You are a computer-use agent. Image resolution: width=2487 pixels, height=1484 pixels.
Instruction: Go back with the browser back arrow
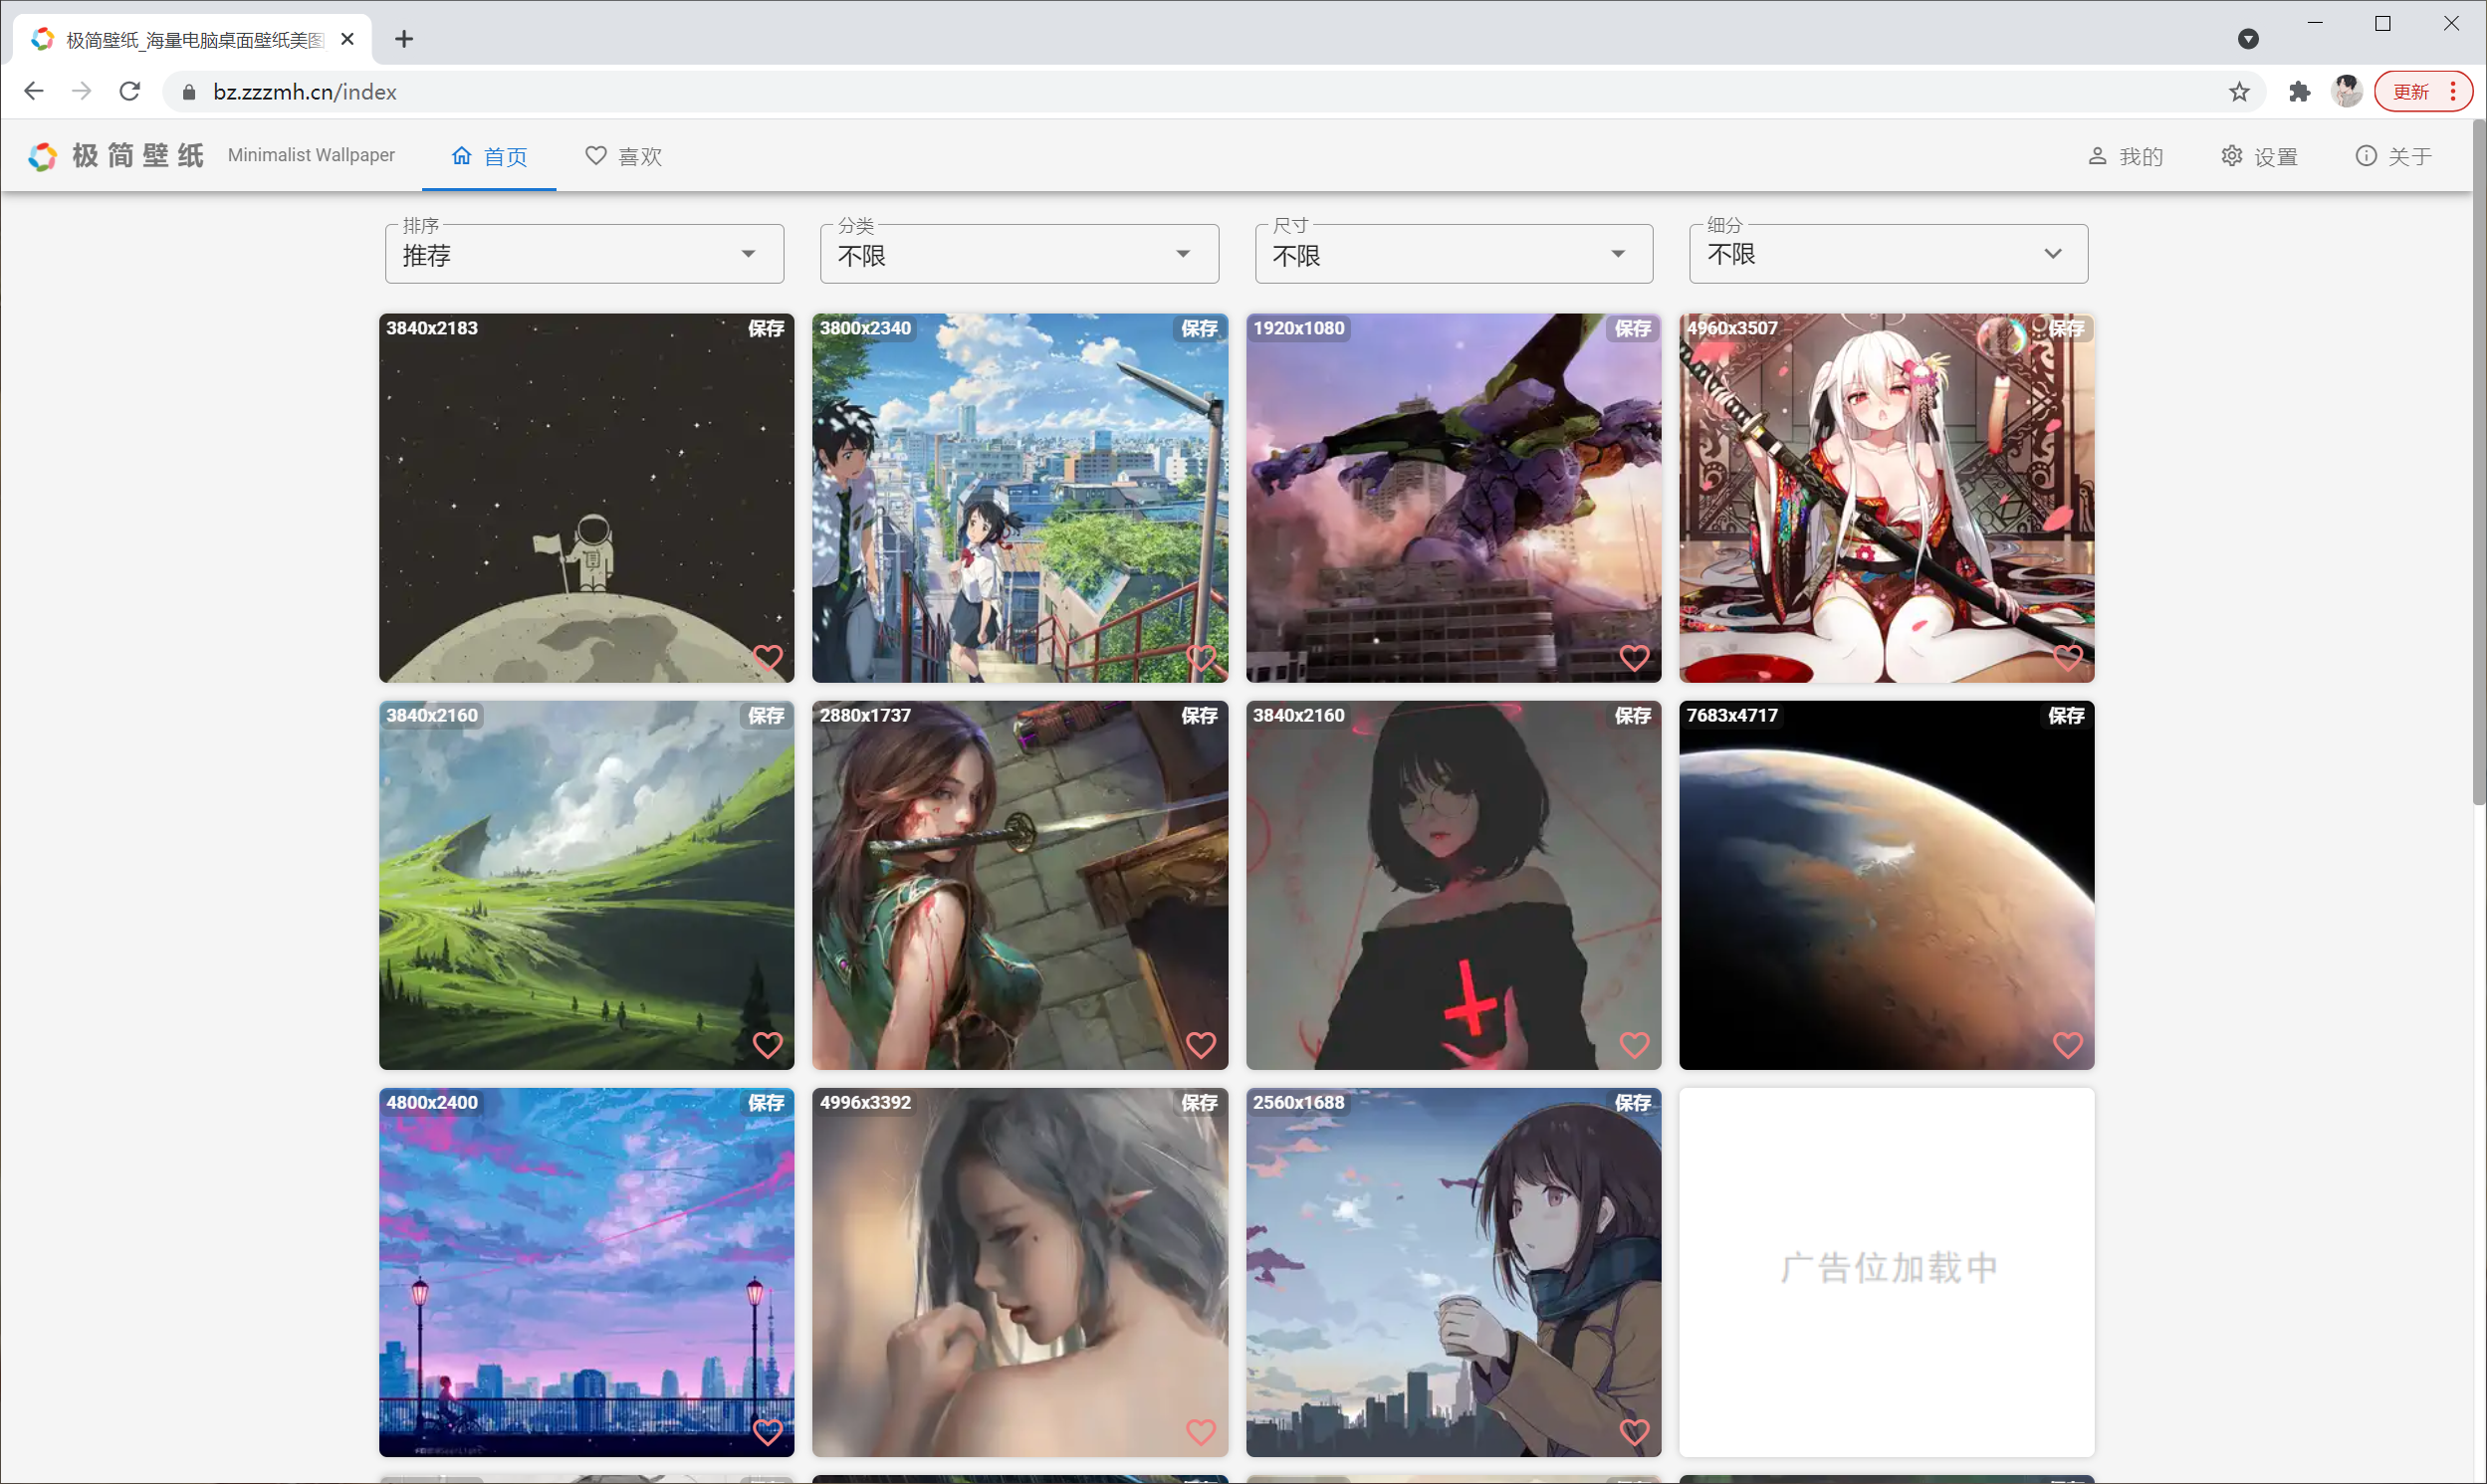click(33, 92)
